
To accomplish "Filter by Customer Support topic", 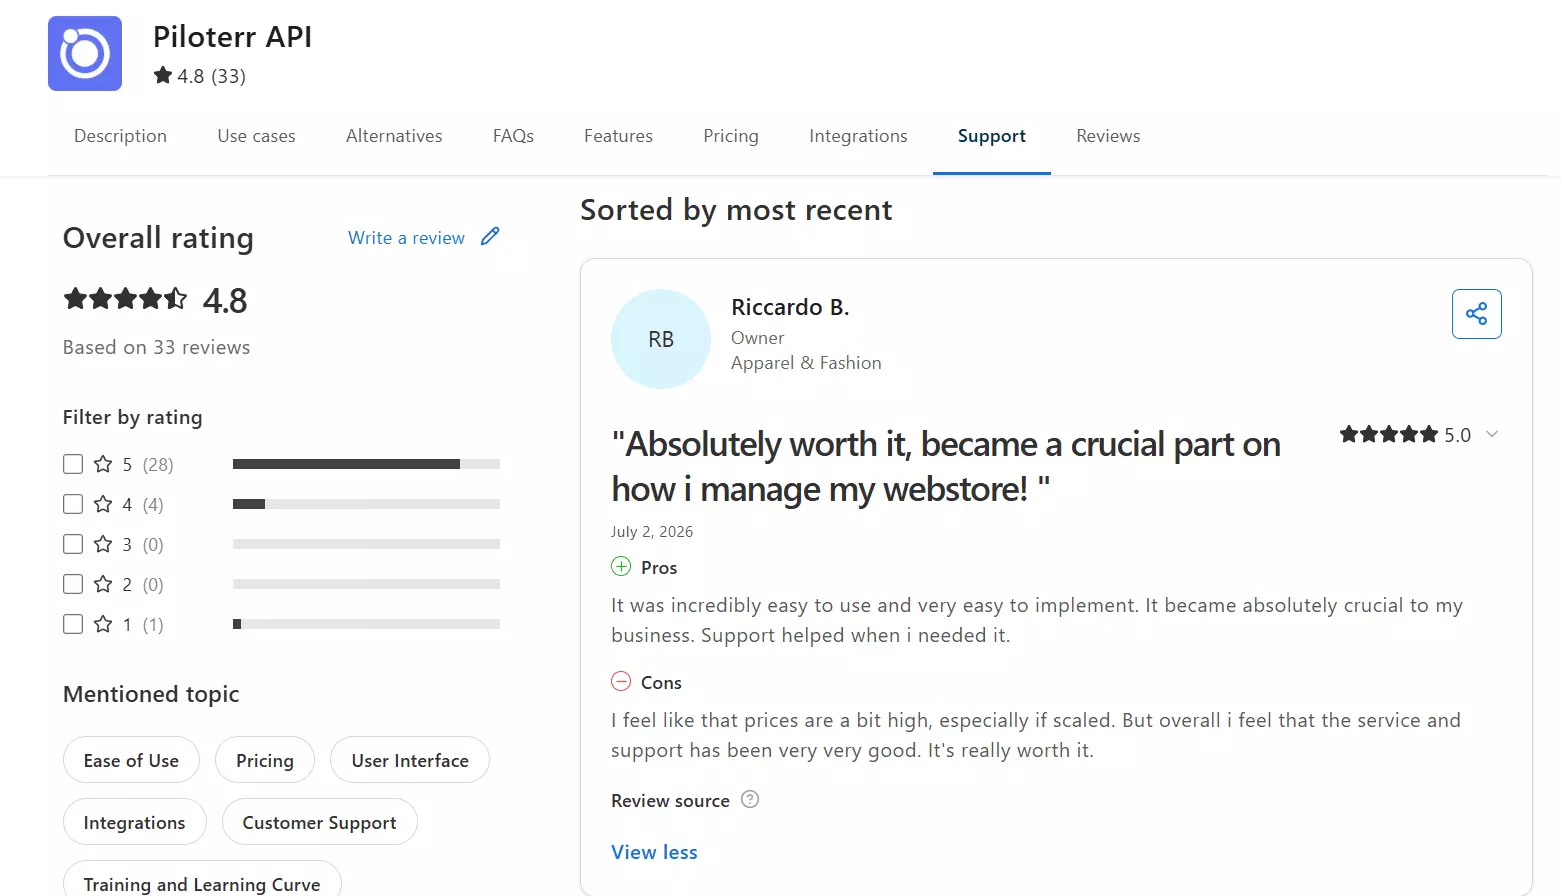I will click(x=319, y=822).
